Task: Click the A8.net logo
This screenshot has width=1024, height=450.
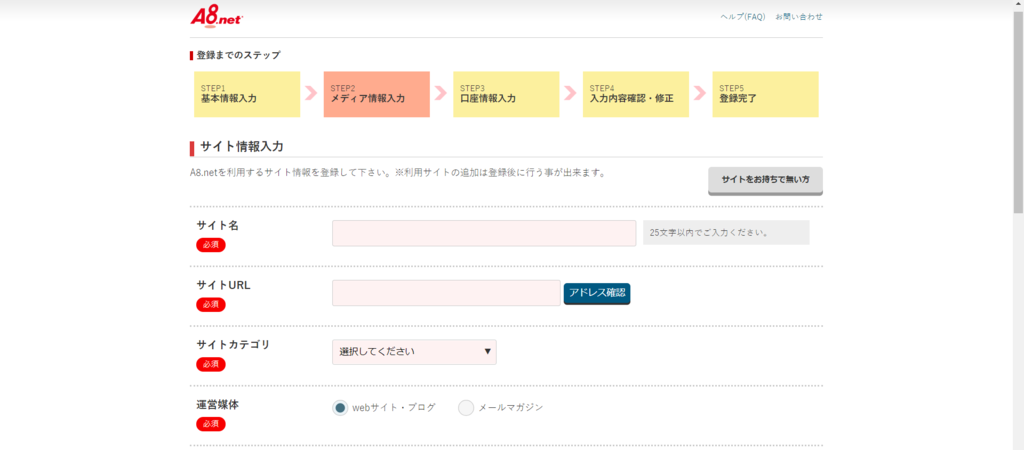Action: point(217,16)
